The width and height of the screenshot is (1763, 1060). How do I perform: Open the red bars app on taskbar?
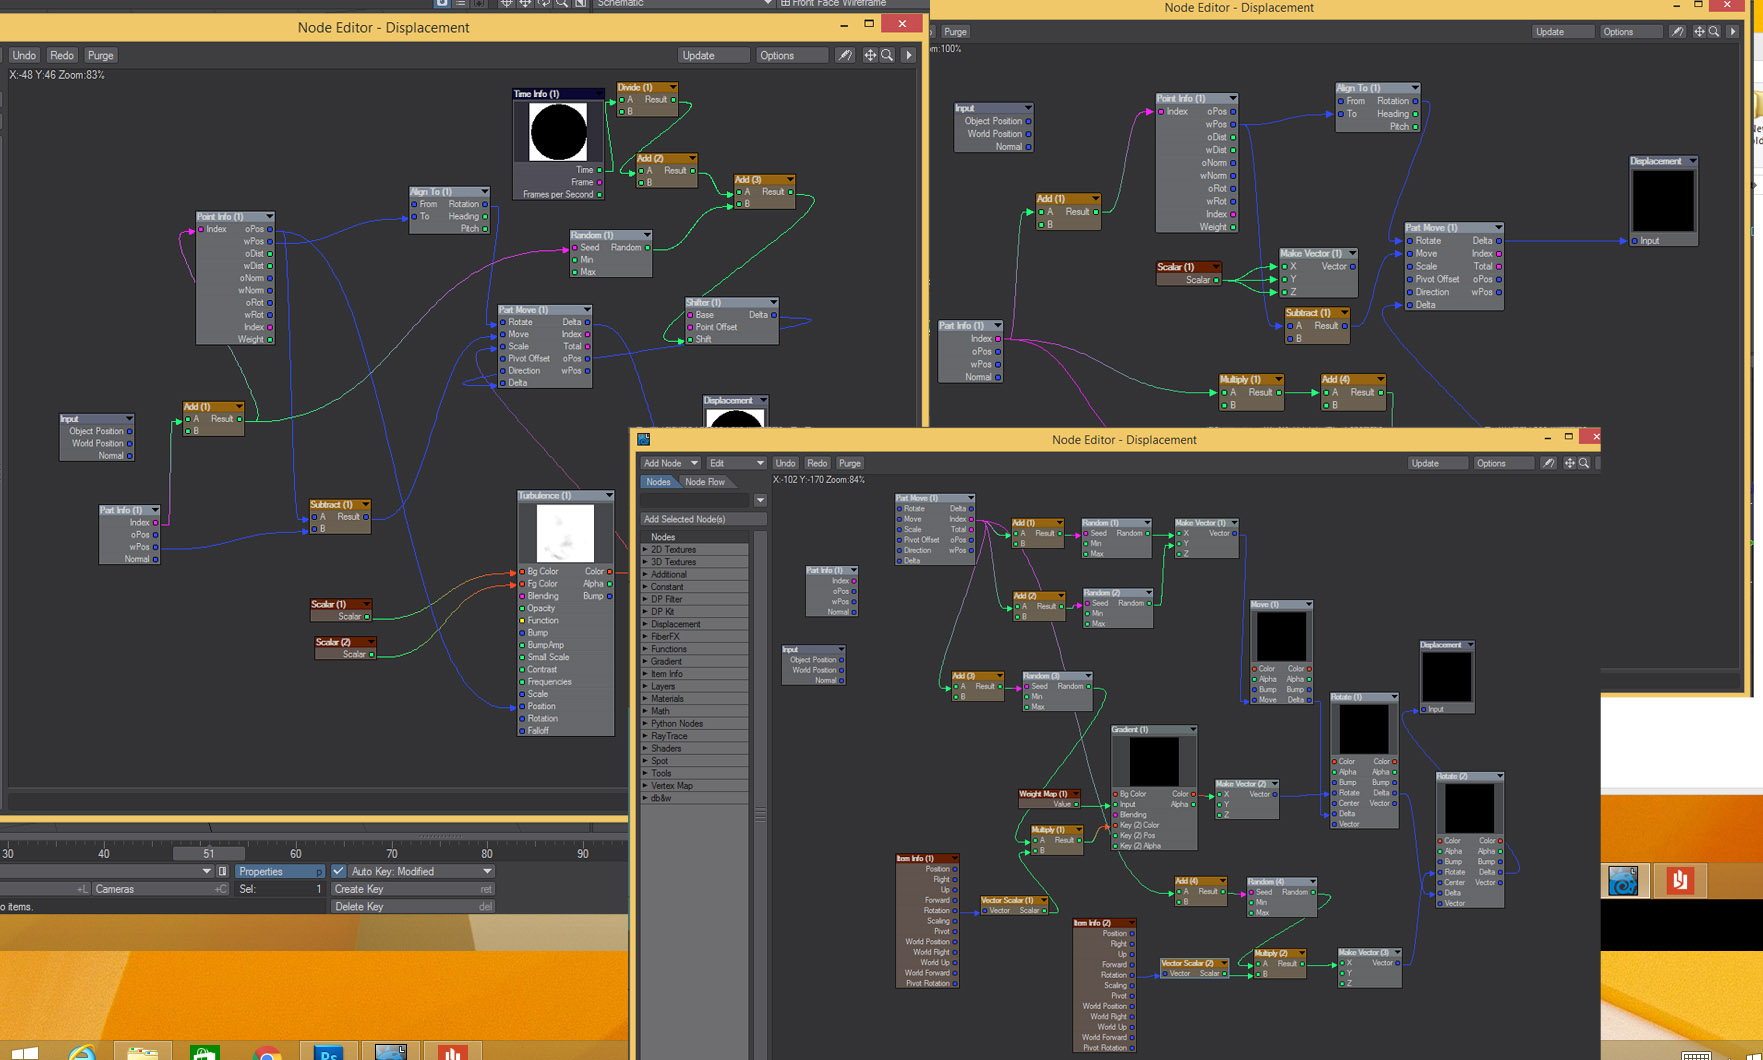pos(452,1052)
